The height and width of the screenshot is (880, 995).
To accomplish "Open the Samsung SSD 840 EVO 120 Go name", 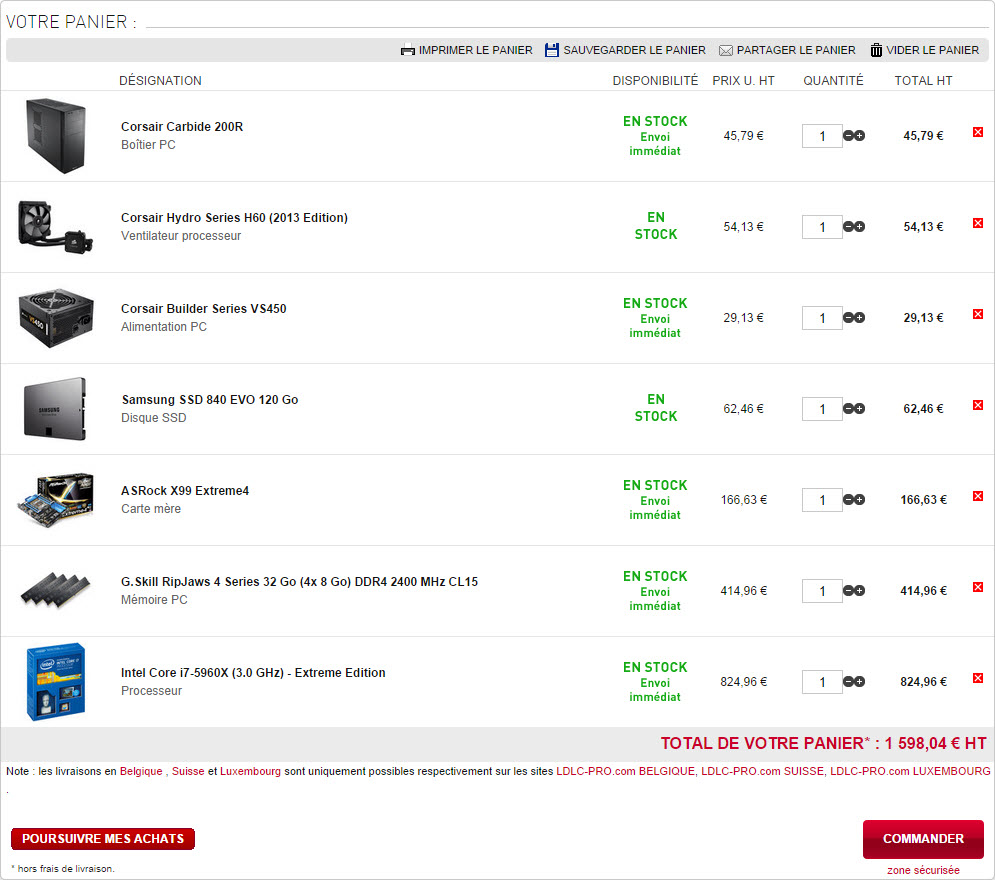I will pos(210,400).
